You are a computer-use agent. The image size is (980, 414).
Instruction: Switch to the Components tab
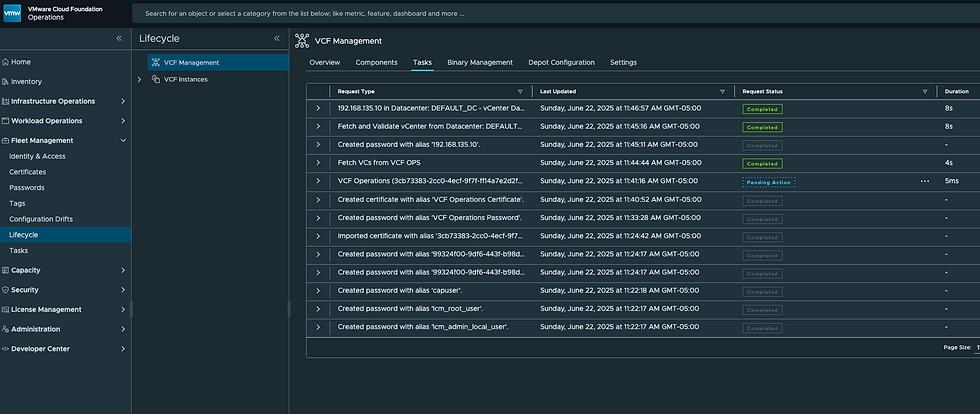(376, 63)
